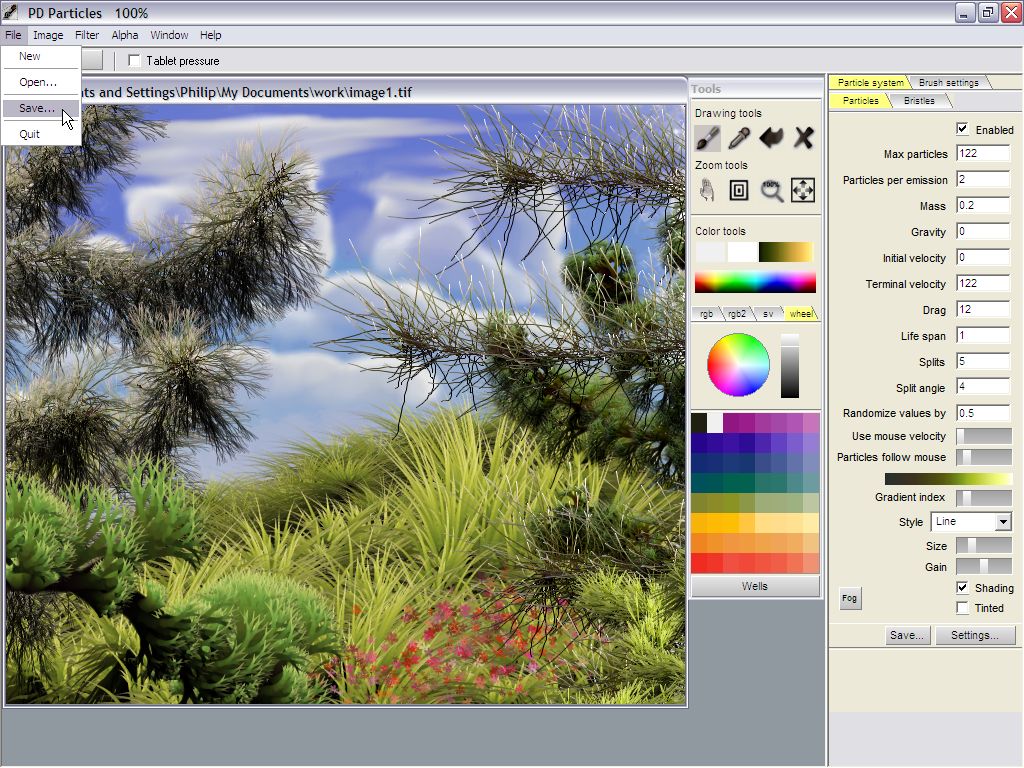1024x768 pixels.
Task: Uncheck the Enabled particles checkbox
Action: pyautogui.click(x=962, y=129)
